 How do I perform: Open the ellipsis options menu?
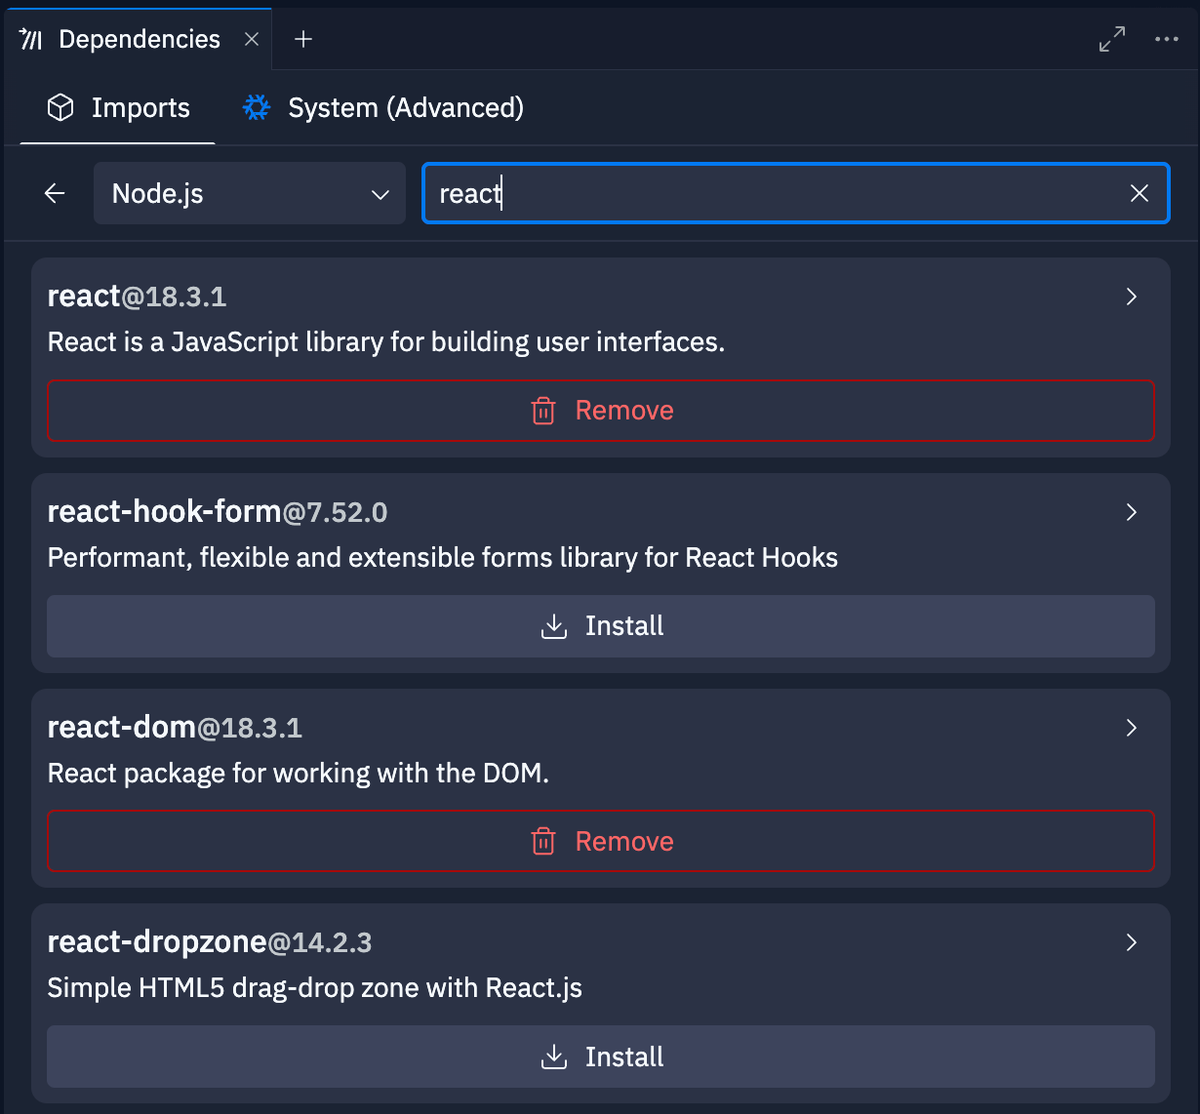(1167, 38)
